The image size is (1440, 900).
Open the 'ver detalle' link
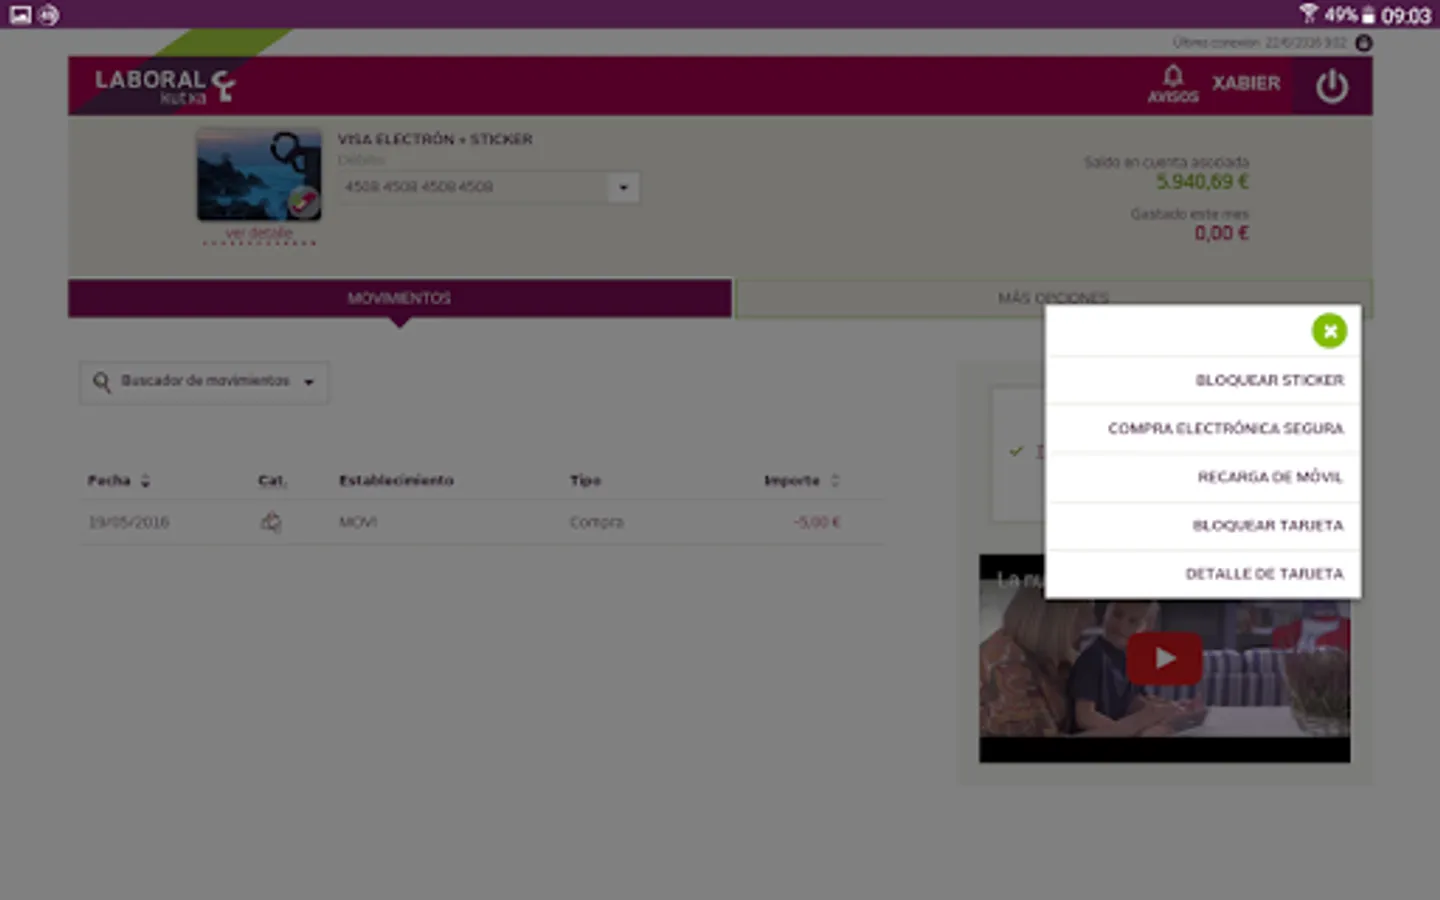coord(258,233)
